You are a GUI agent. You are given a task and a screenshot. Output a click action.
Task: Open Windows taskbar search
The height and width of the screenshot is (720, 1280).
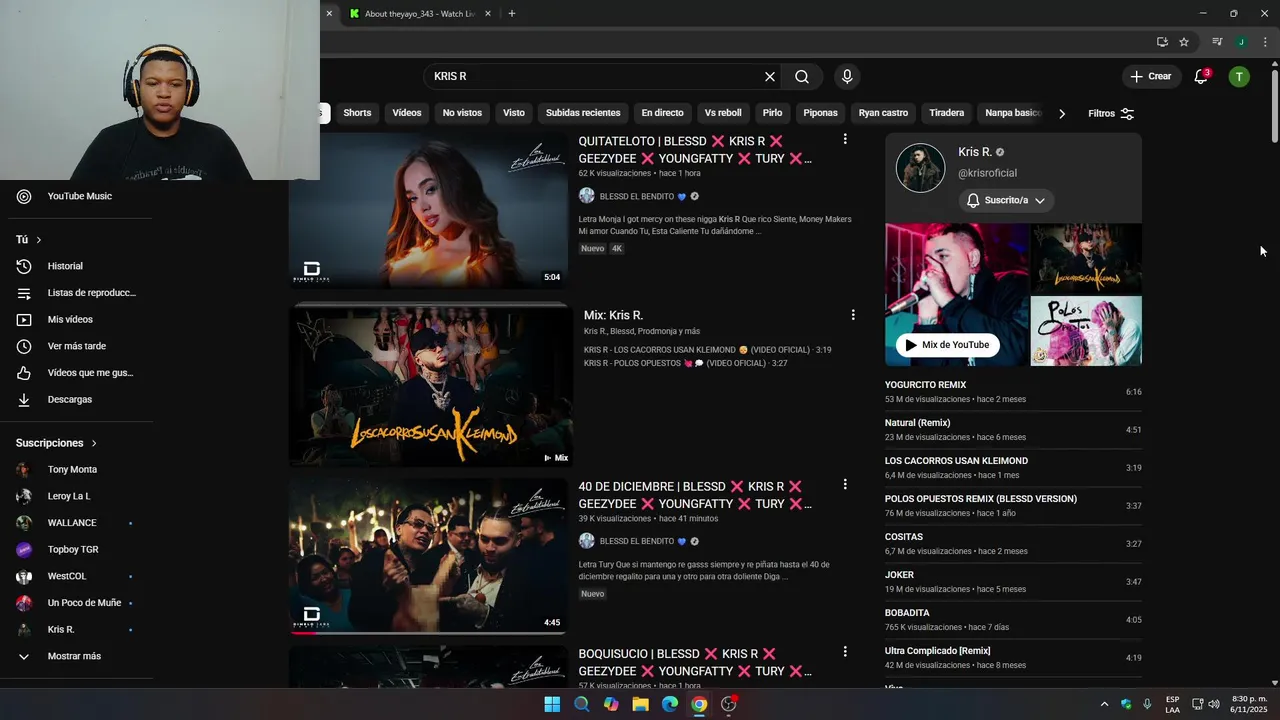582,704
